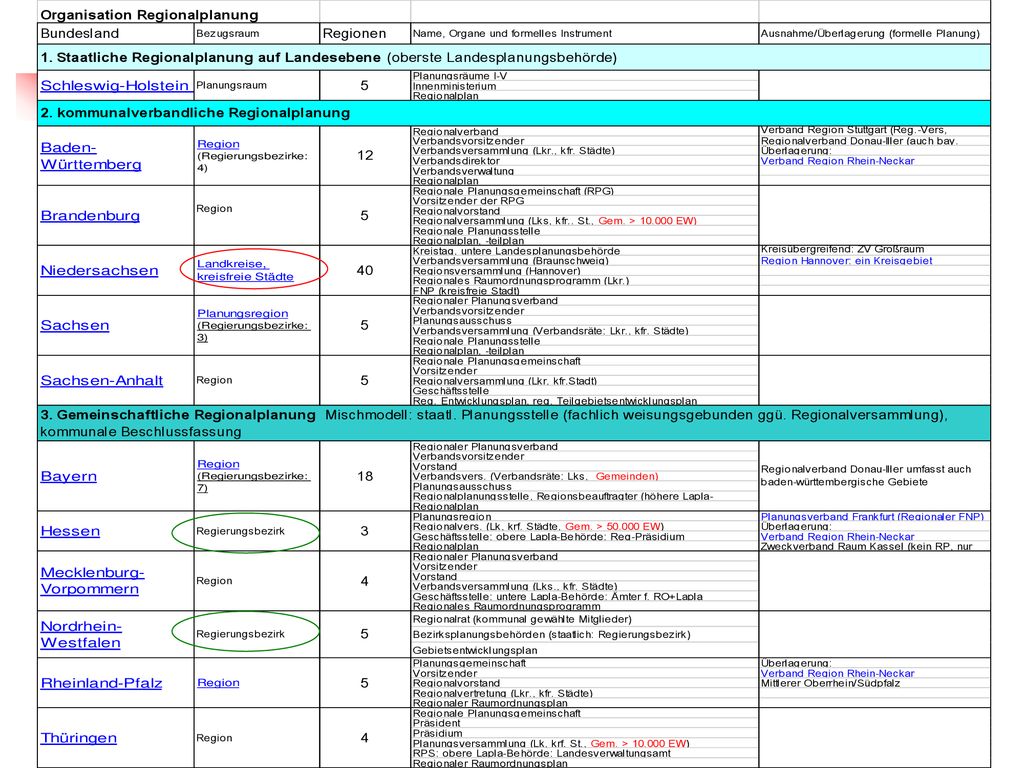Select the value 18 in Bayern row
1024x768 pixels.
[364, 476]
